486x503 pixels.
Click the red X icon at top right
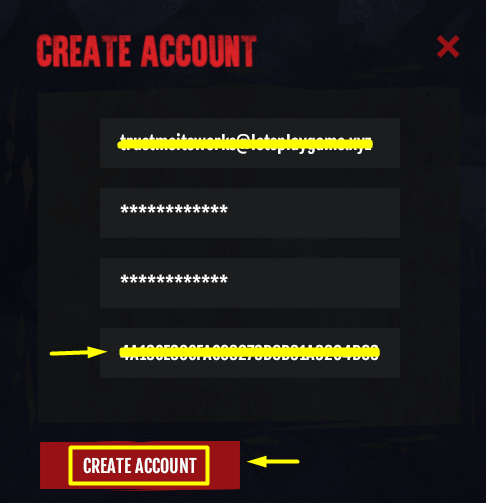pos(448,47)
